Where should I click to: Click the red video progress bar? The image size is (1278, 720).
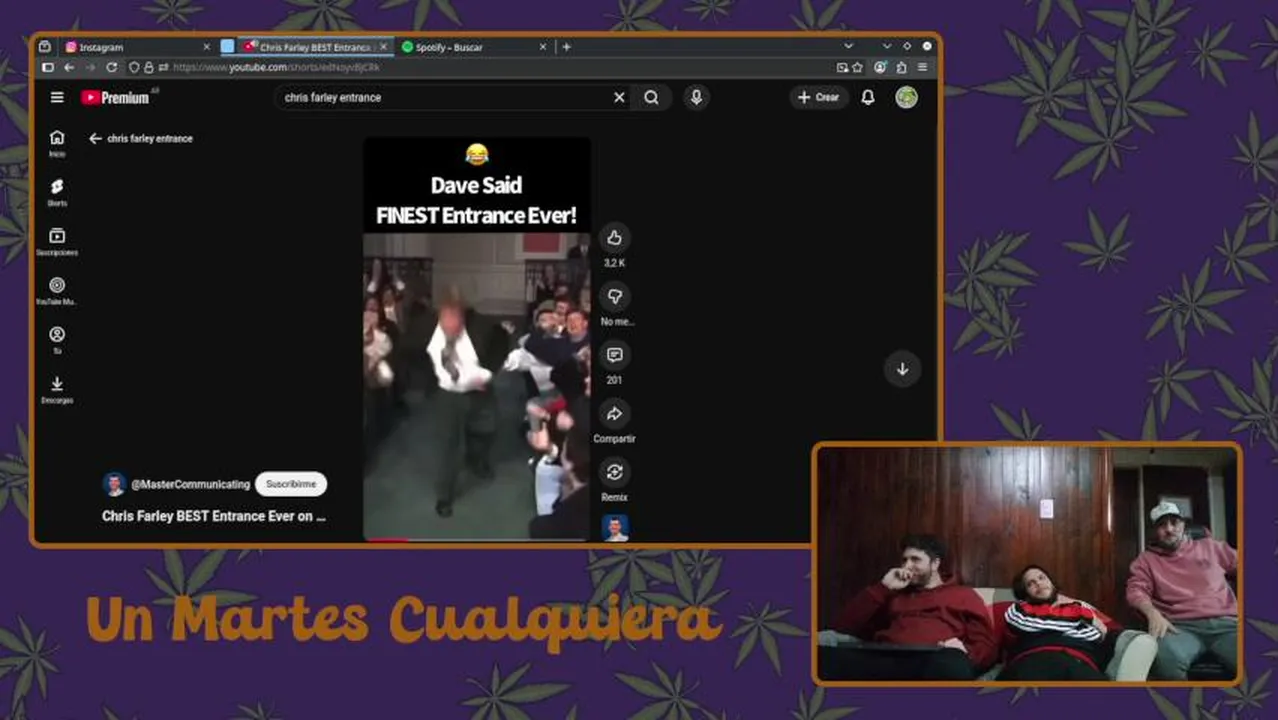pyautogui.click(x=386, y=539)
